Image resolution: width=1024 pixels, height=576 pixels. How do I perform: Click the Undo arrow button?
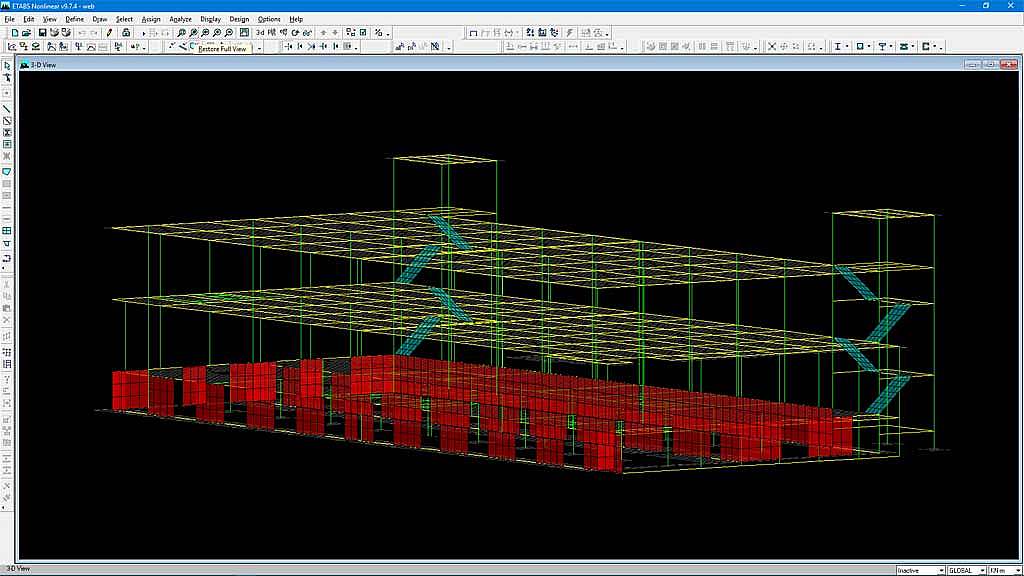(x=81, y=33)
